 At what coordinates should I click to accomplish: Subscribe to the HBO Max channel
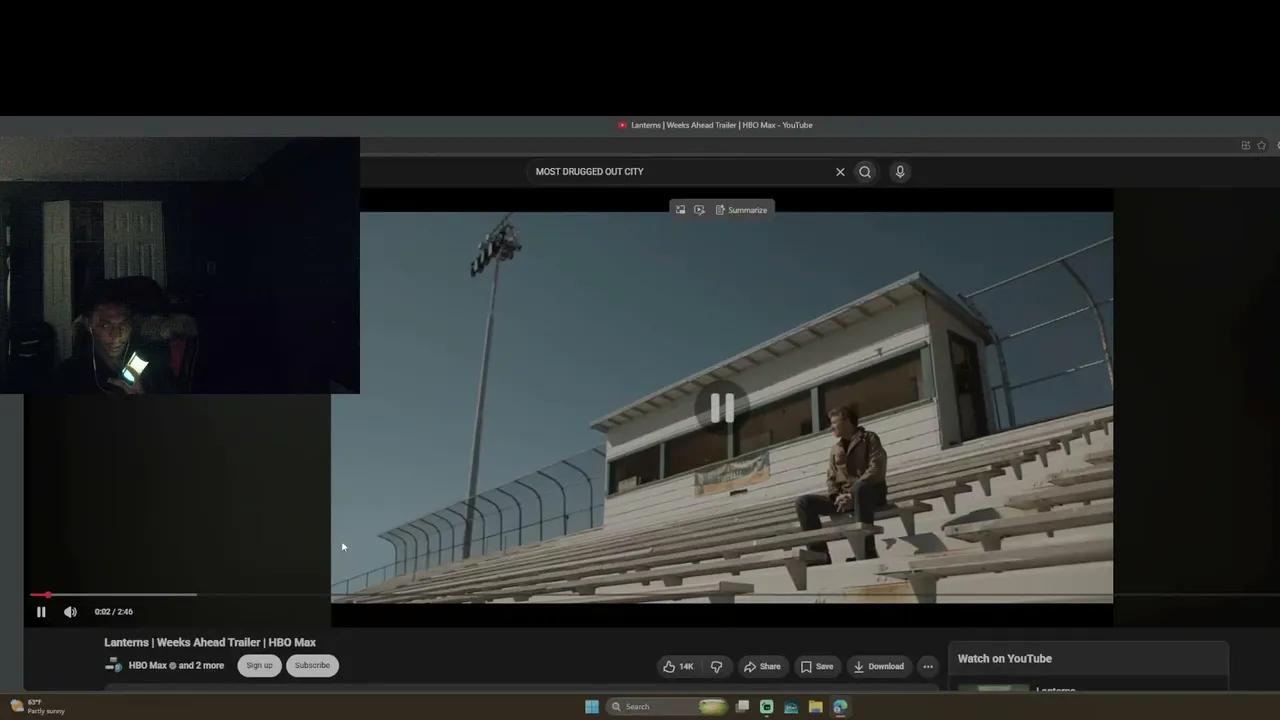coord(312,666)
